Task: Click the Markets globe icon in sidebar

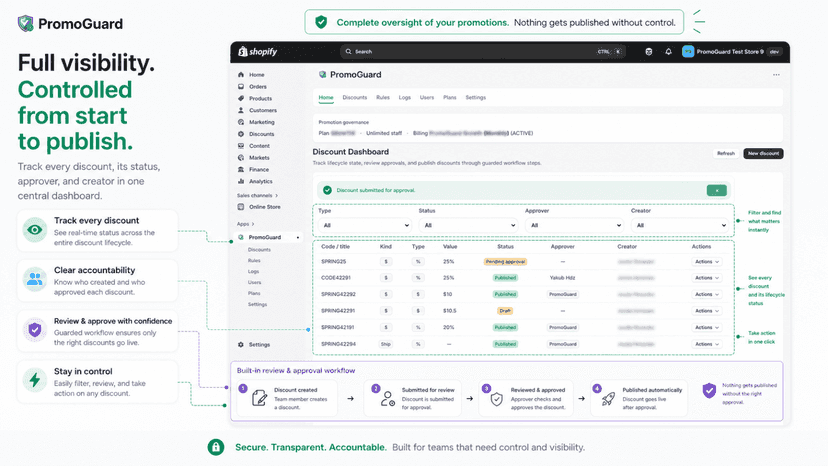Action: [x=241, y=157]
